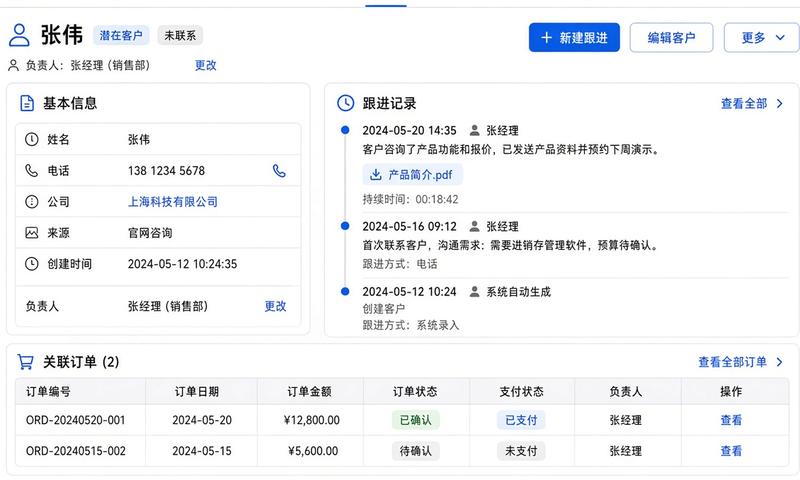Screen dimensions: 800x480
Task: Click order number ORD-20240515-002
Action: [x=76, y=451]
